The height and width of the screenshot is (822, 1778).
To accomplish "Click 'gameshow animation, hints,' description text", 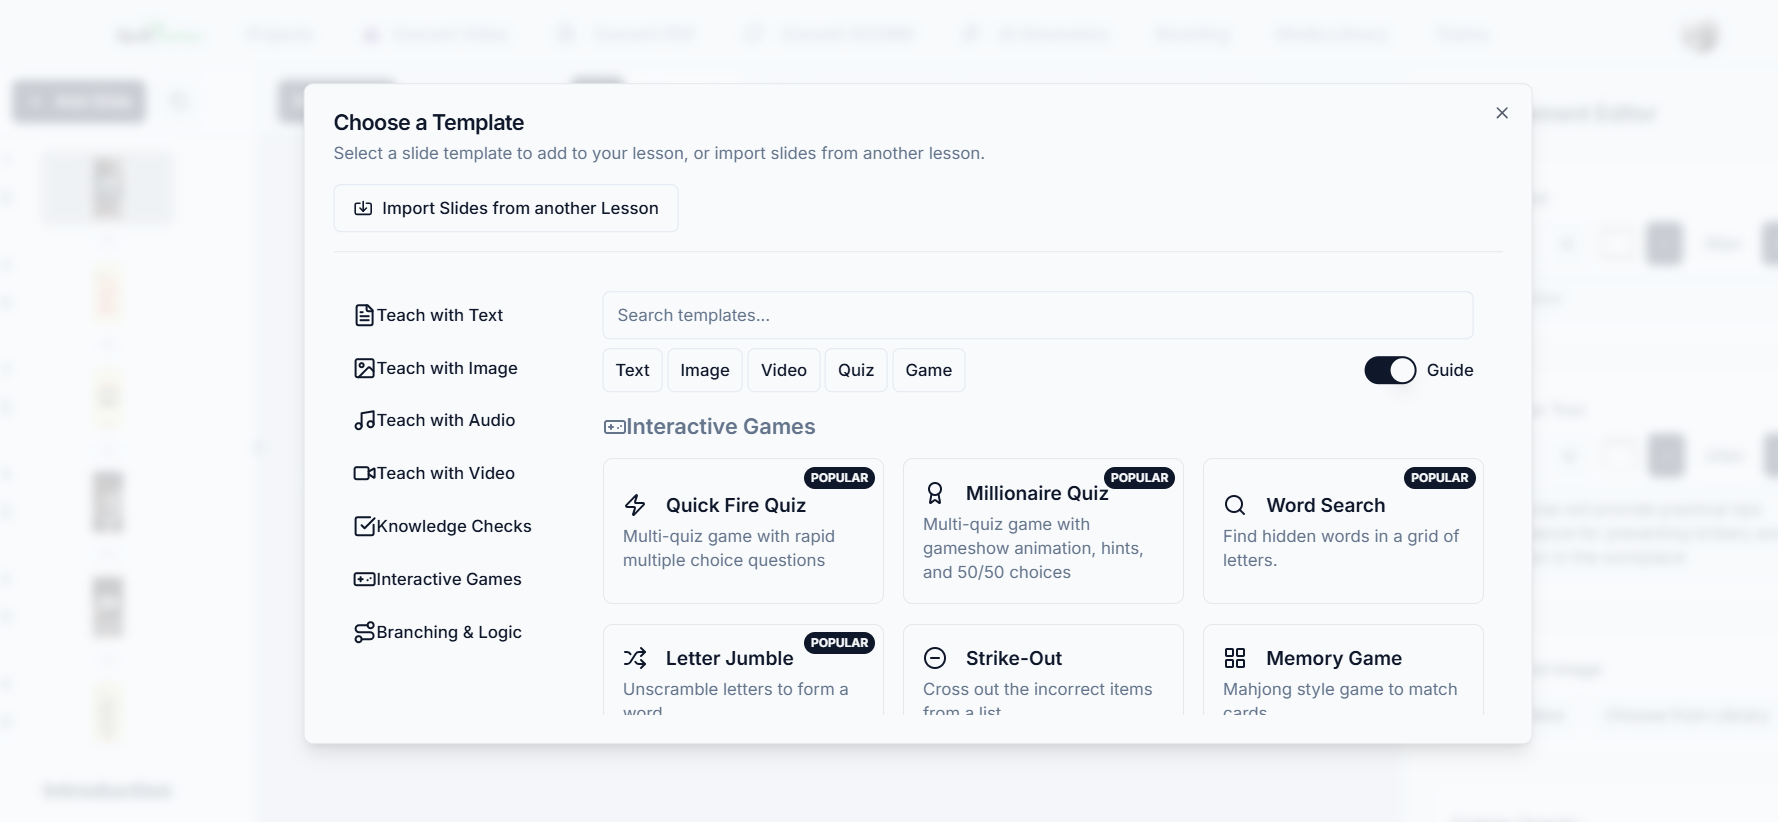I will point(1033,548).
